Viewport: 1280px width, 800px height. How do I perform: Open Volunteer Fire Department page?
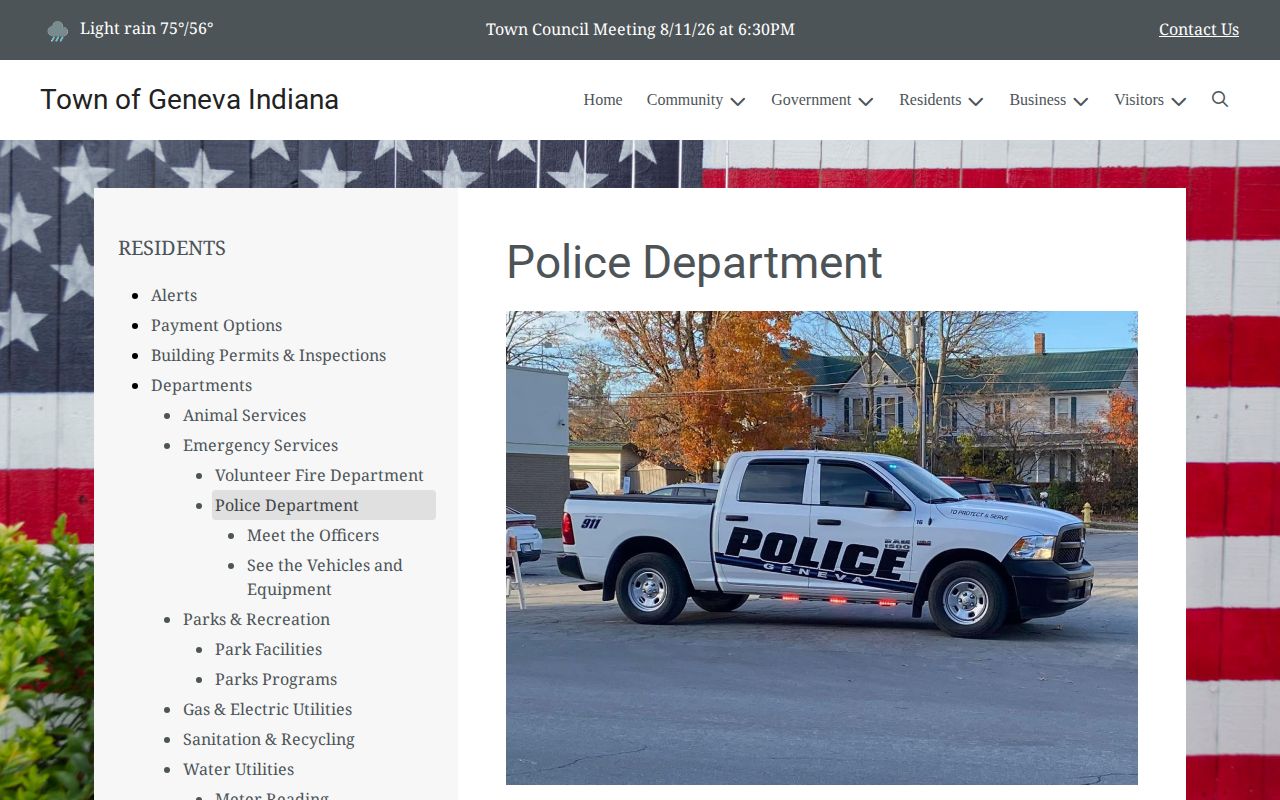pyautogui.click(x=319, y=475)
